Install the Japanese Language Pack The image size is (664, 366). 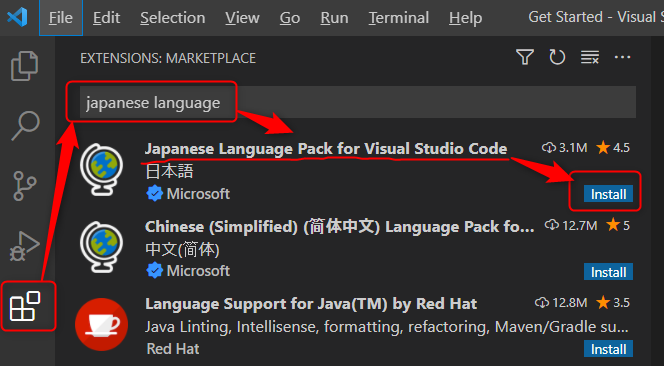(x=608, y=194)
